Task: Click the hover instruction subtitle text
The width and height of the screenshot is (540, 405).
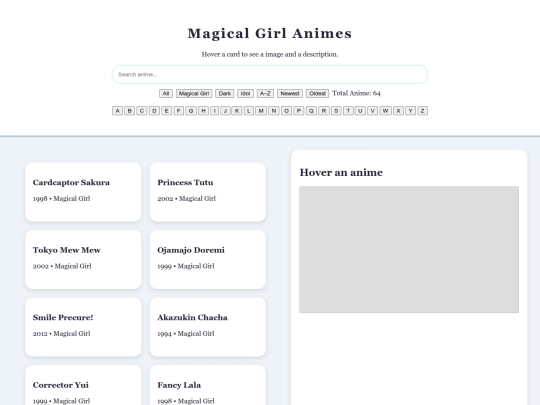Action: (270, 54)
